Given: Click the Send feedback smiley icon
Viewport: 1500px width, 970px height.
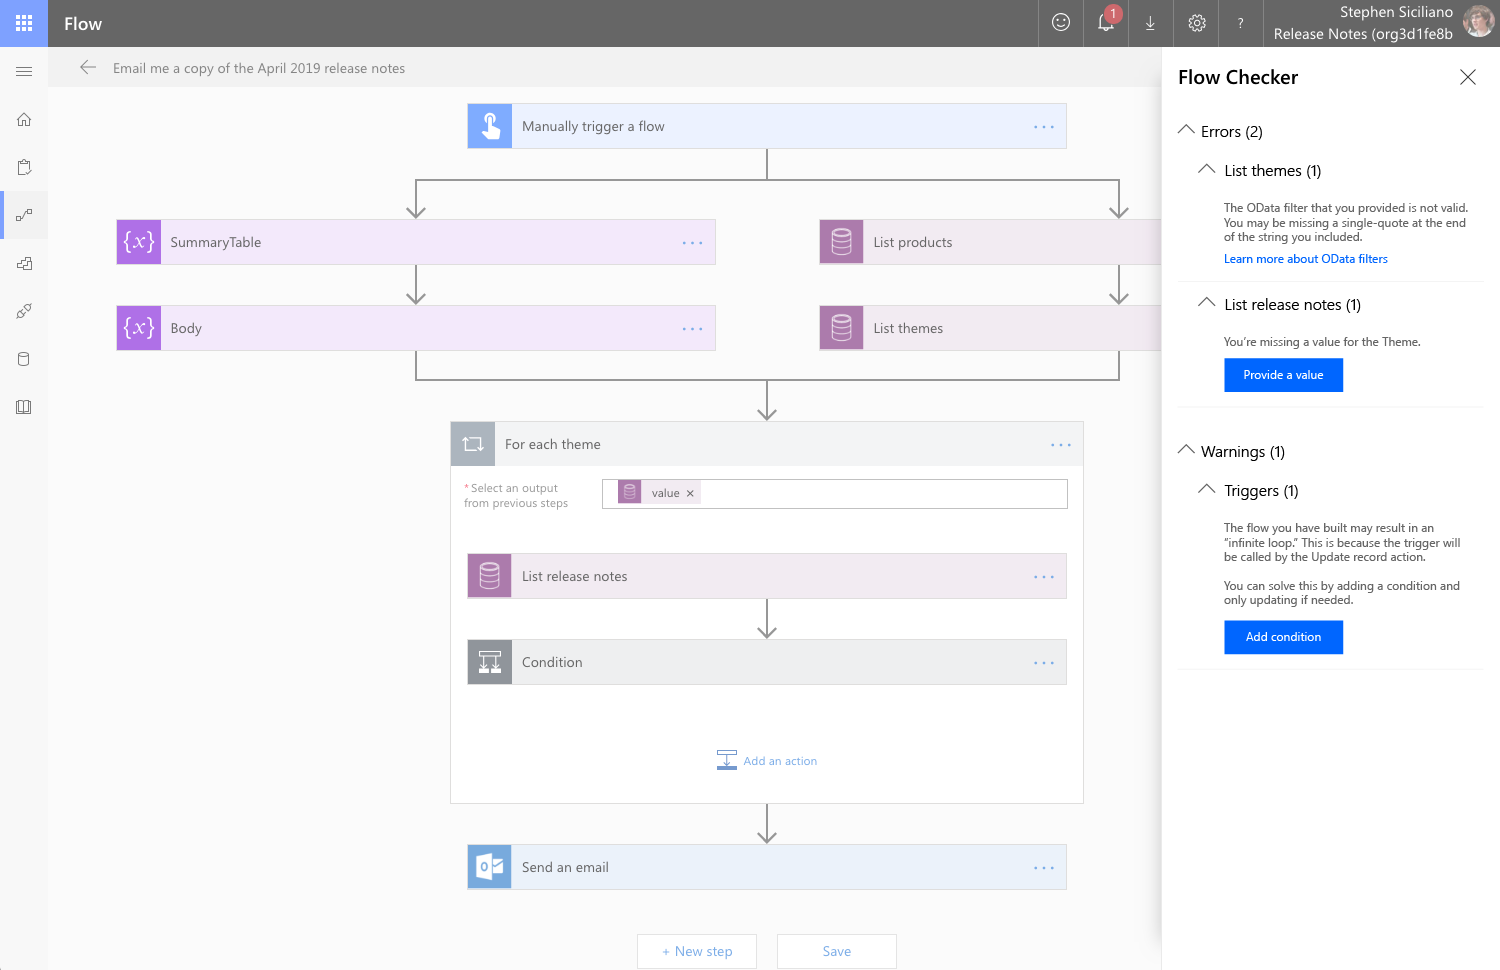Looking at the screenshot, I should pyautogui.click(x=1060, y=23).
